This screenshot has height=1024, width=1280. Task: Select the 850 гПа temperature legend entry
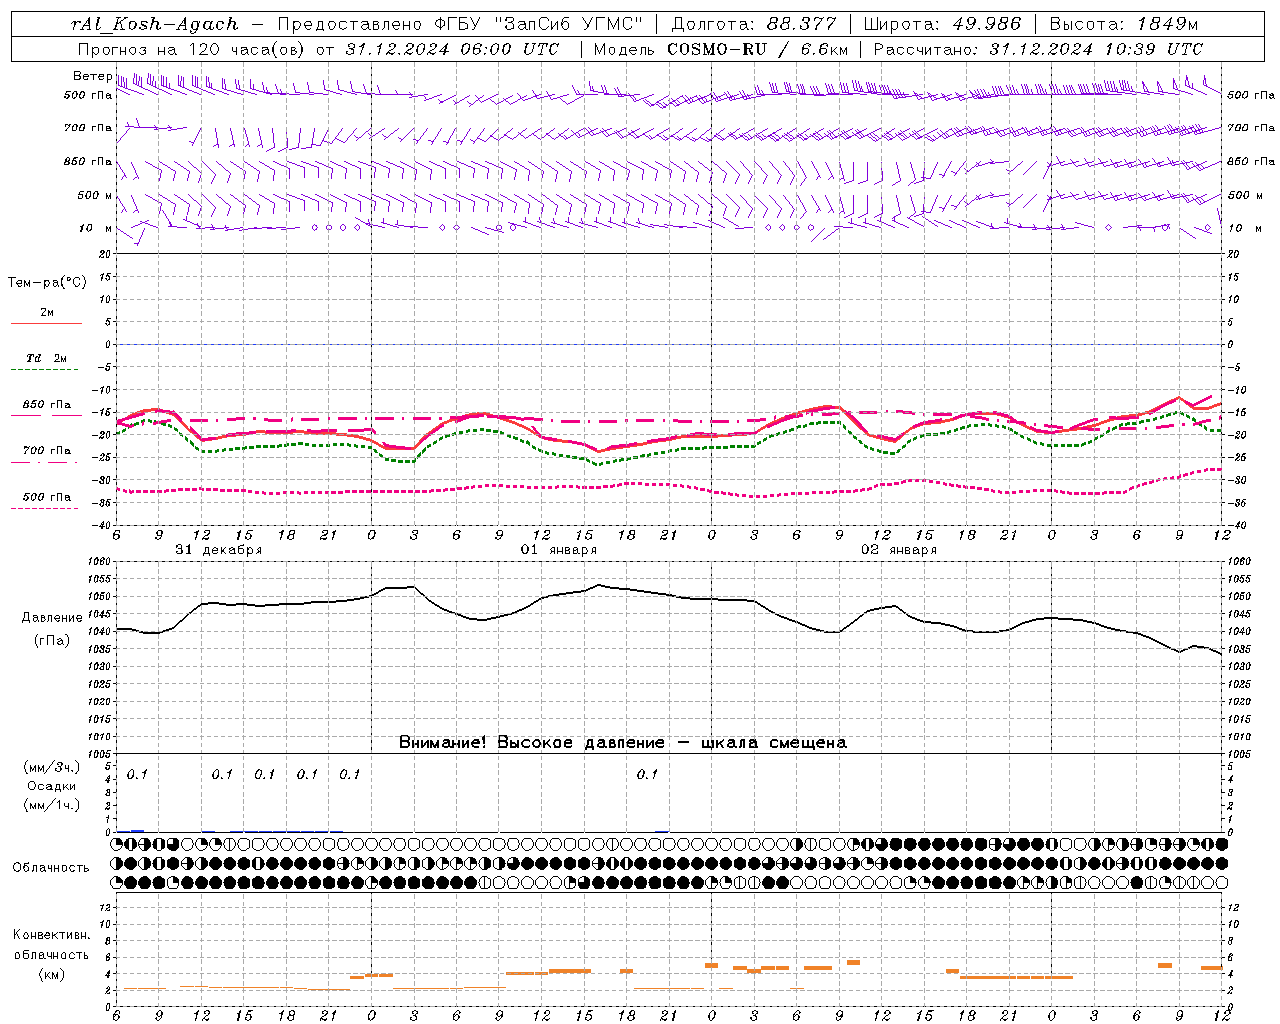[x=46, y=405]
